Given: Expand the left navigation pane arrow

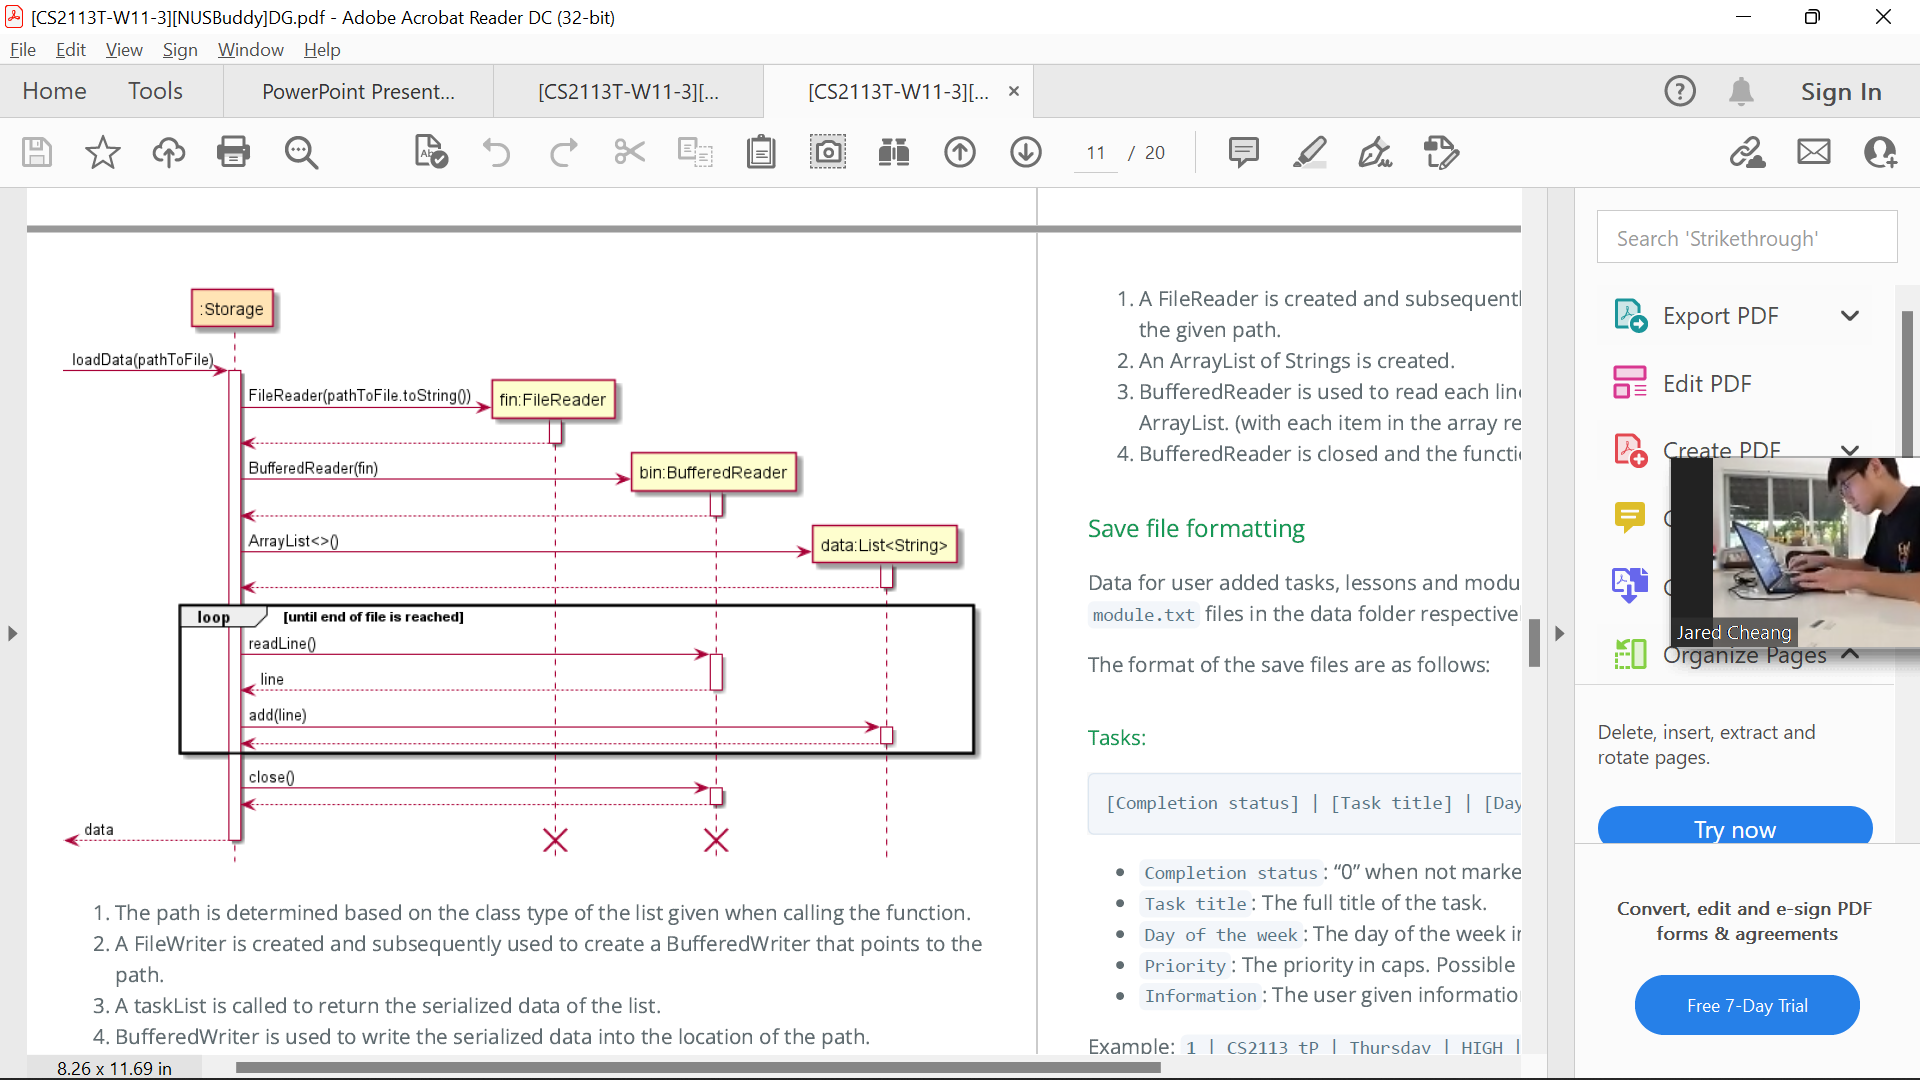Looking at the screenshot, I should tap(12, 633).
